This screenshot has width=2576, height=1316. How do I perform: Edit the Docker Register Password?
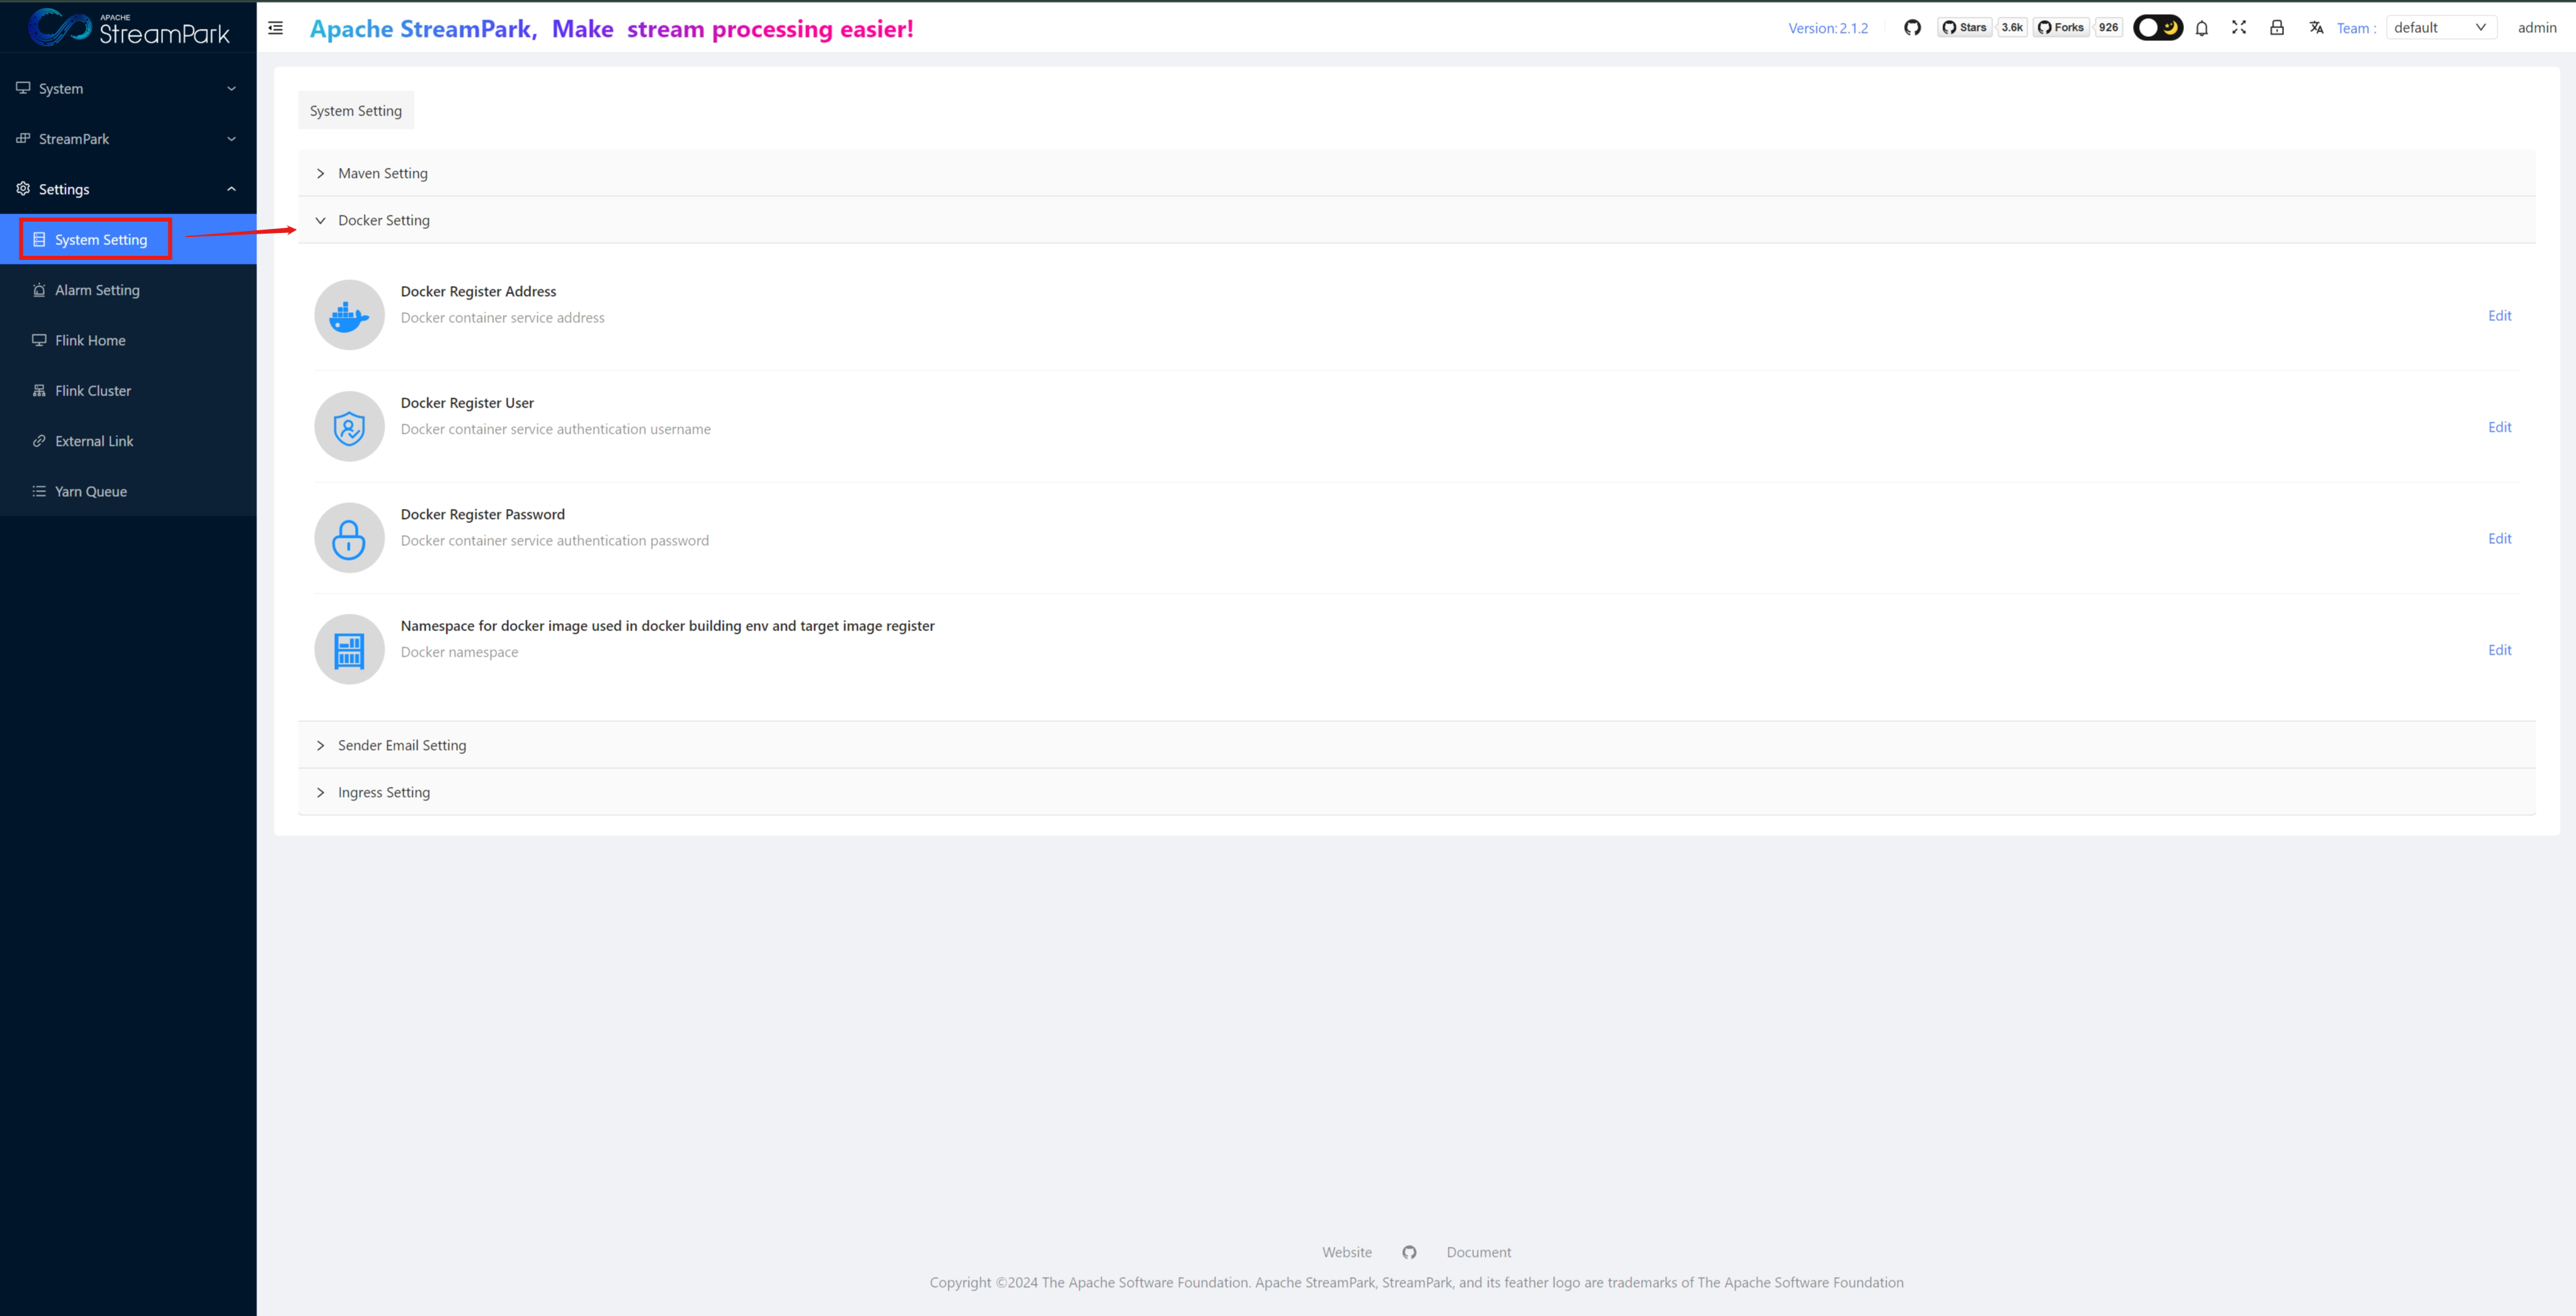pos(2499,539)
